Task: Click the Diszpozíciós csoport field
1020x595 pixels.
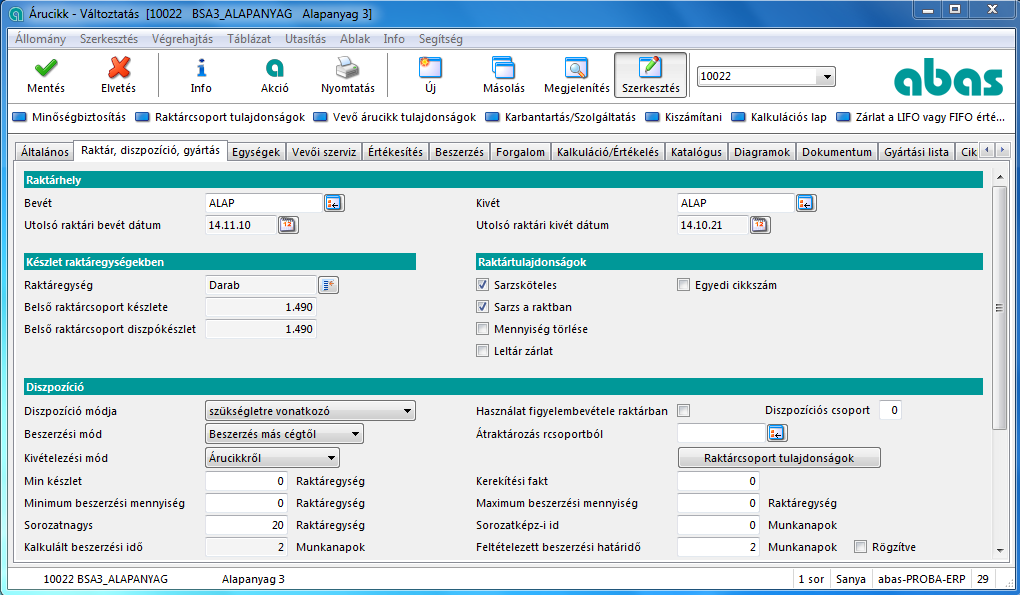Action: [890, 410]
